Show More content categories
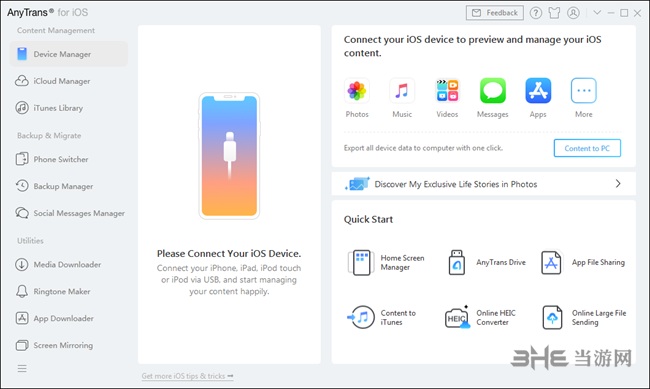Screen dimensions: 650x389 [584, 90]
